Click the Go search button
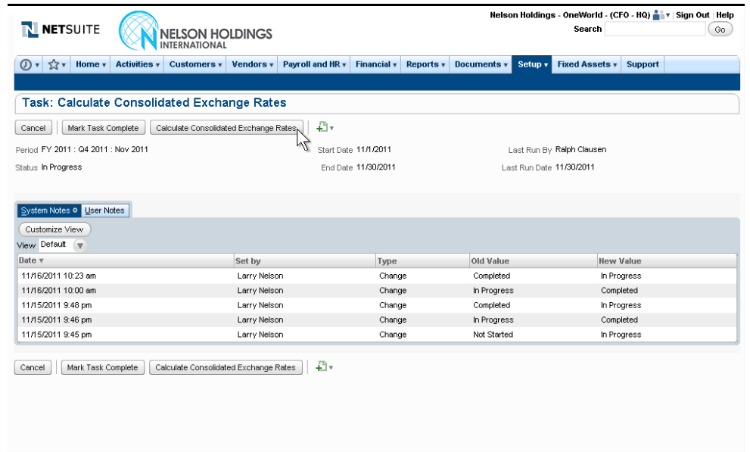This screenshot has height=452, width=750. point(720,30)
